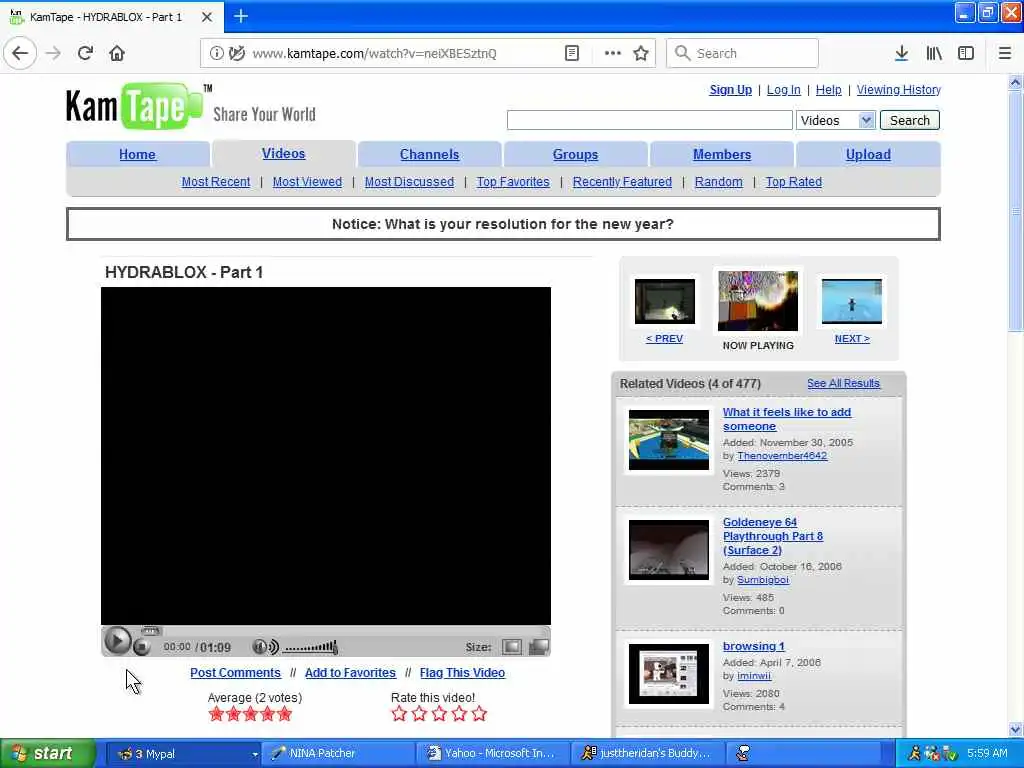Switch to the Groups tab
The width and height of the screenshot is (1024, 768).
click(x=575, y=155)
